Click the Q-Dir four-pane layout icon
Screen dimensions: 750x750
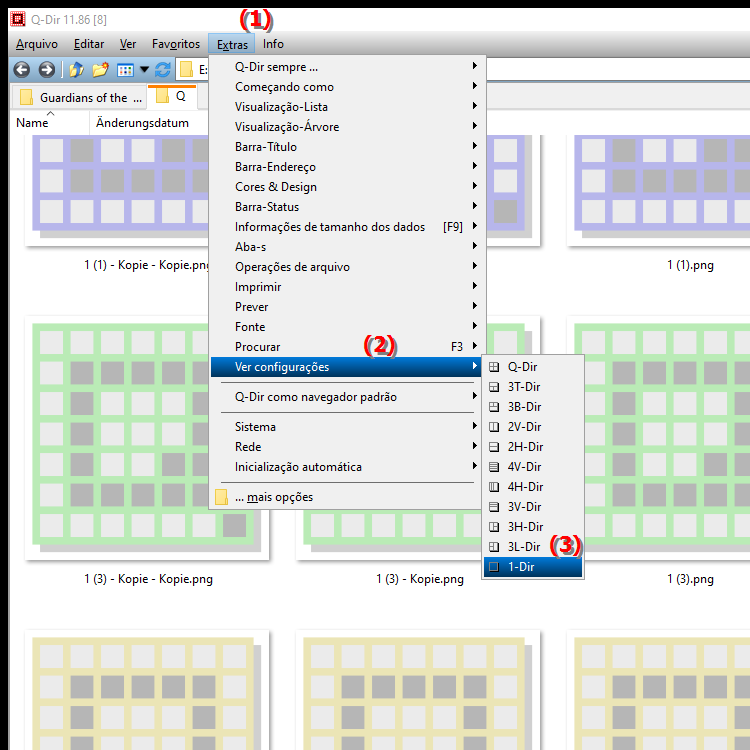coord(494,367)
